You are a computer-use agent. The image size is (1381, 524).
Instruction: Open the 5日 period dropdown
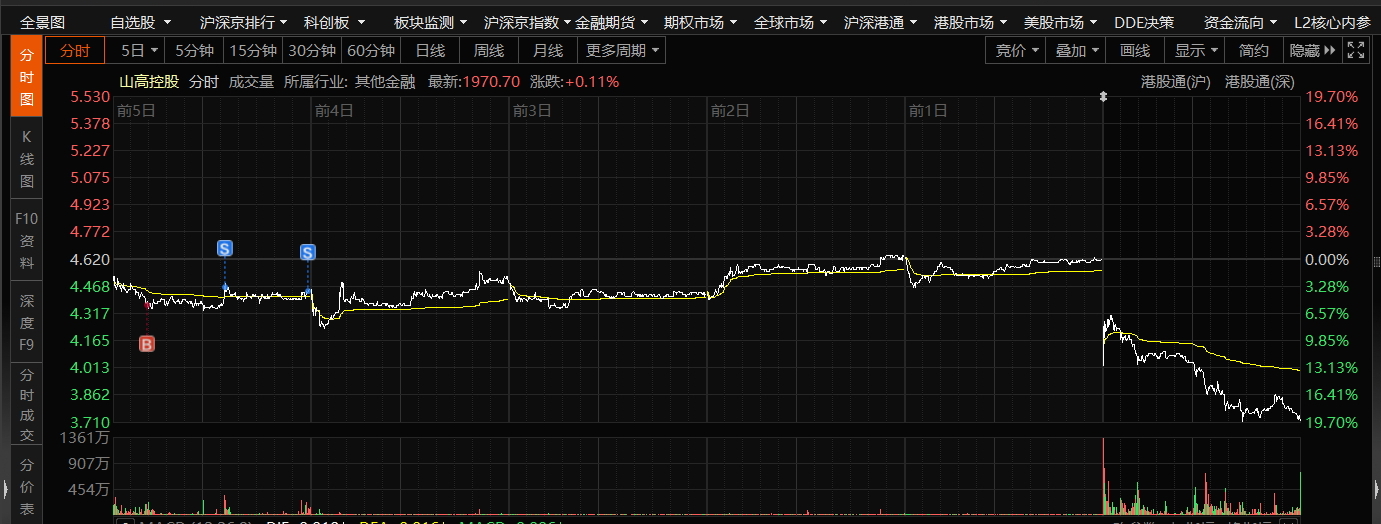(x=139, y=50)
